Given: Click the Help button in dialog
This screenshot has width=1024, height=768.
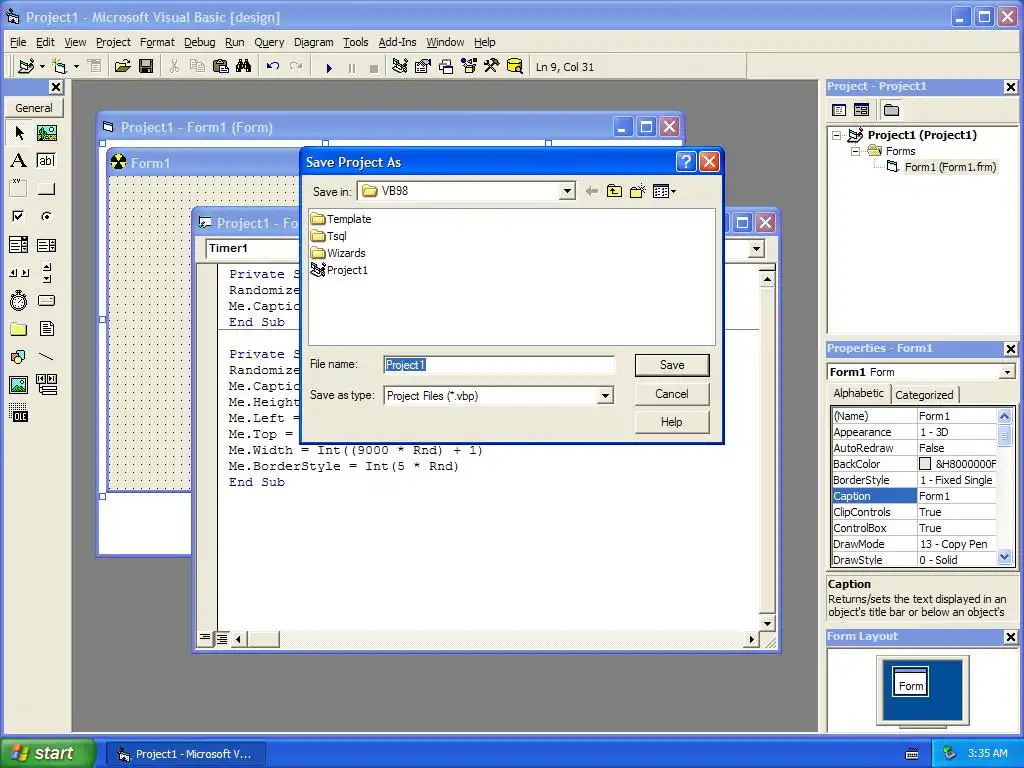Looking at the screenshot, I should pos(672,422).
